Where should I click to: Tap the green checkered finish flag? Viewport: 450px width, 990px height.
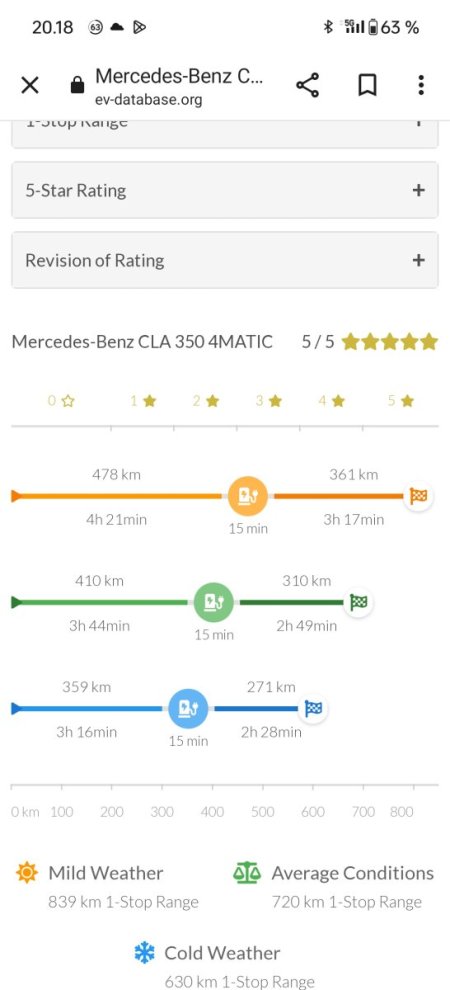tap(358, 602)
